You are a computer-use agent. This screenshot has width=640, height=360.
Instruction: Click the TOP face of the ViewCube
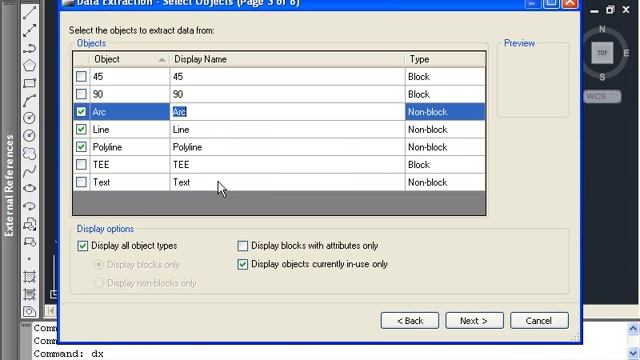(x=602, y=53)
